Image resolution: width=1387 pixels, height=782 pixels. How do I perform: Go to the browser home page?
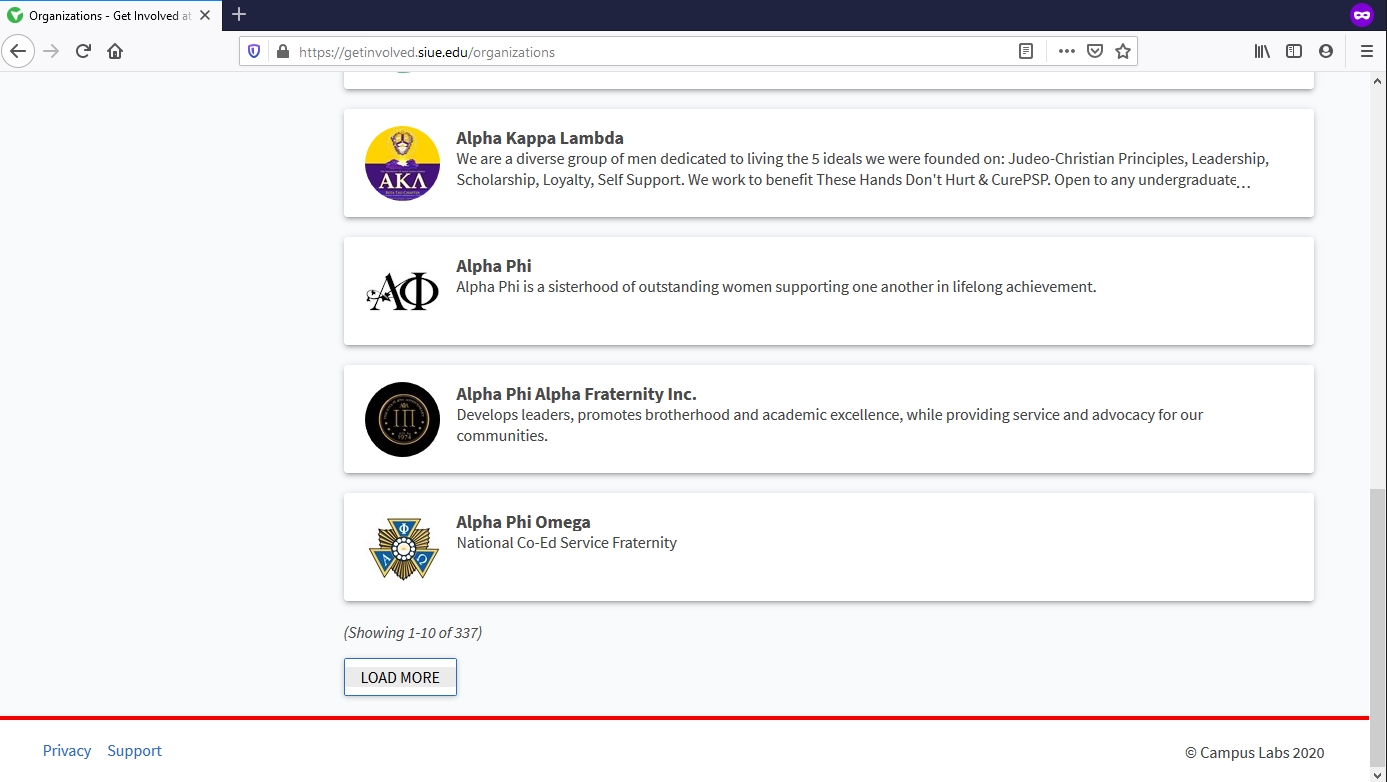point(115,51)
